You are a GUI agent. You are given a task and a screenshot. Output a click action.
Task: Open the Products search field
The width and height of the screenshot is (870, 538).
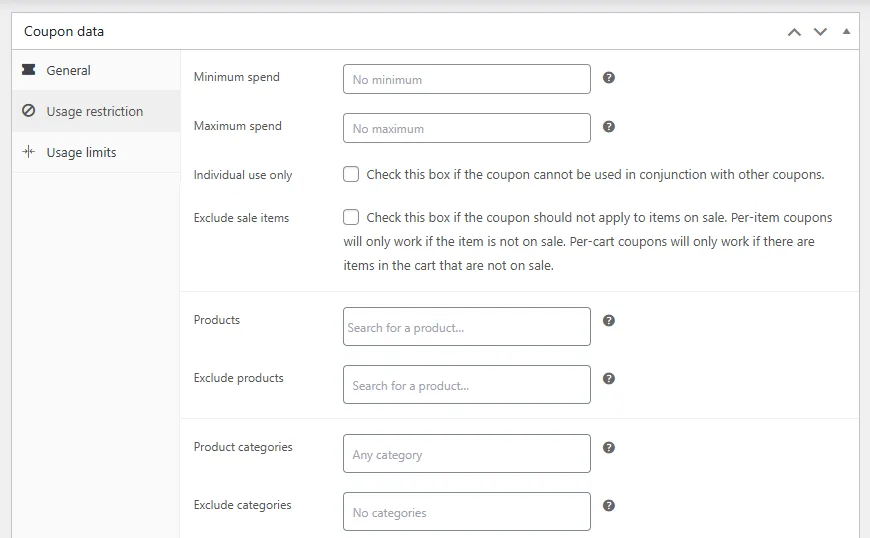467,327
